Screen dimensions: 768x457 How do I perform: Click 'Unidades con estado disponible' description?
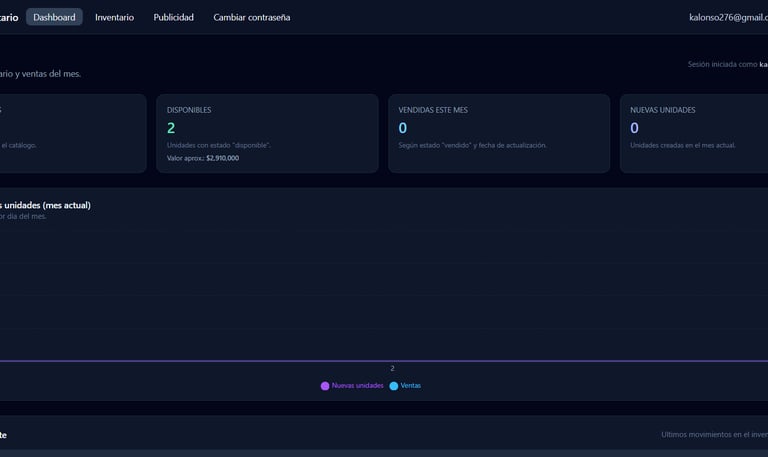point(218,145)
